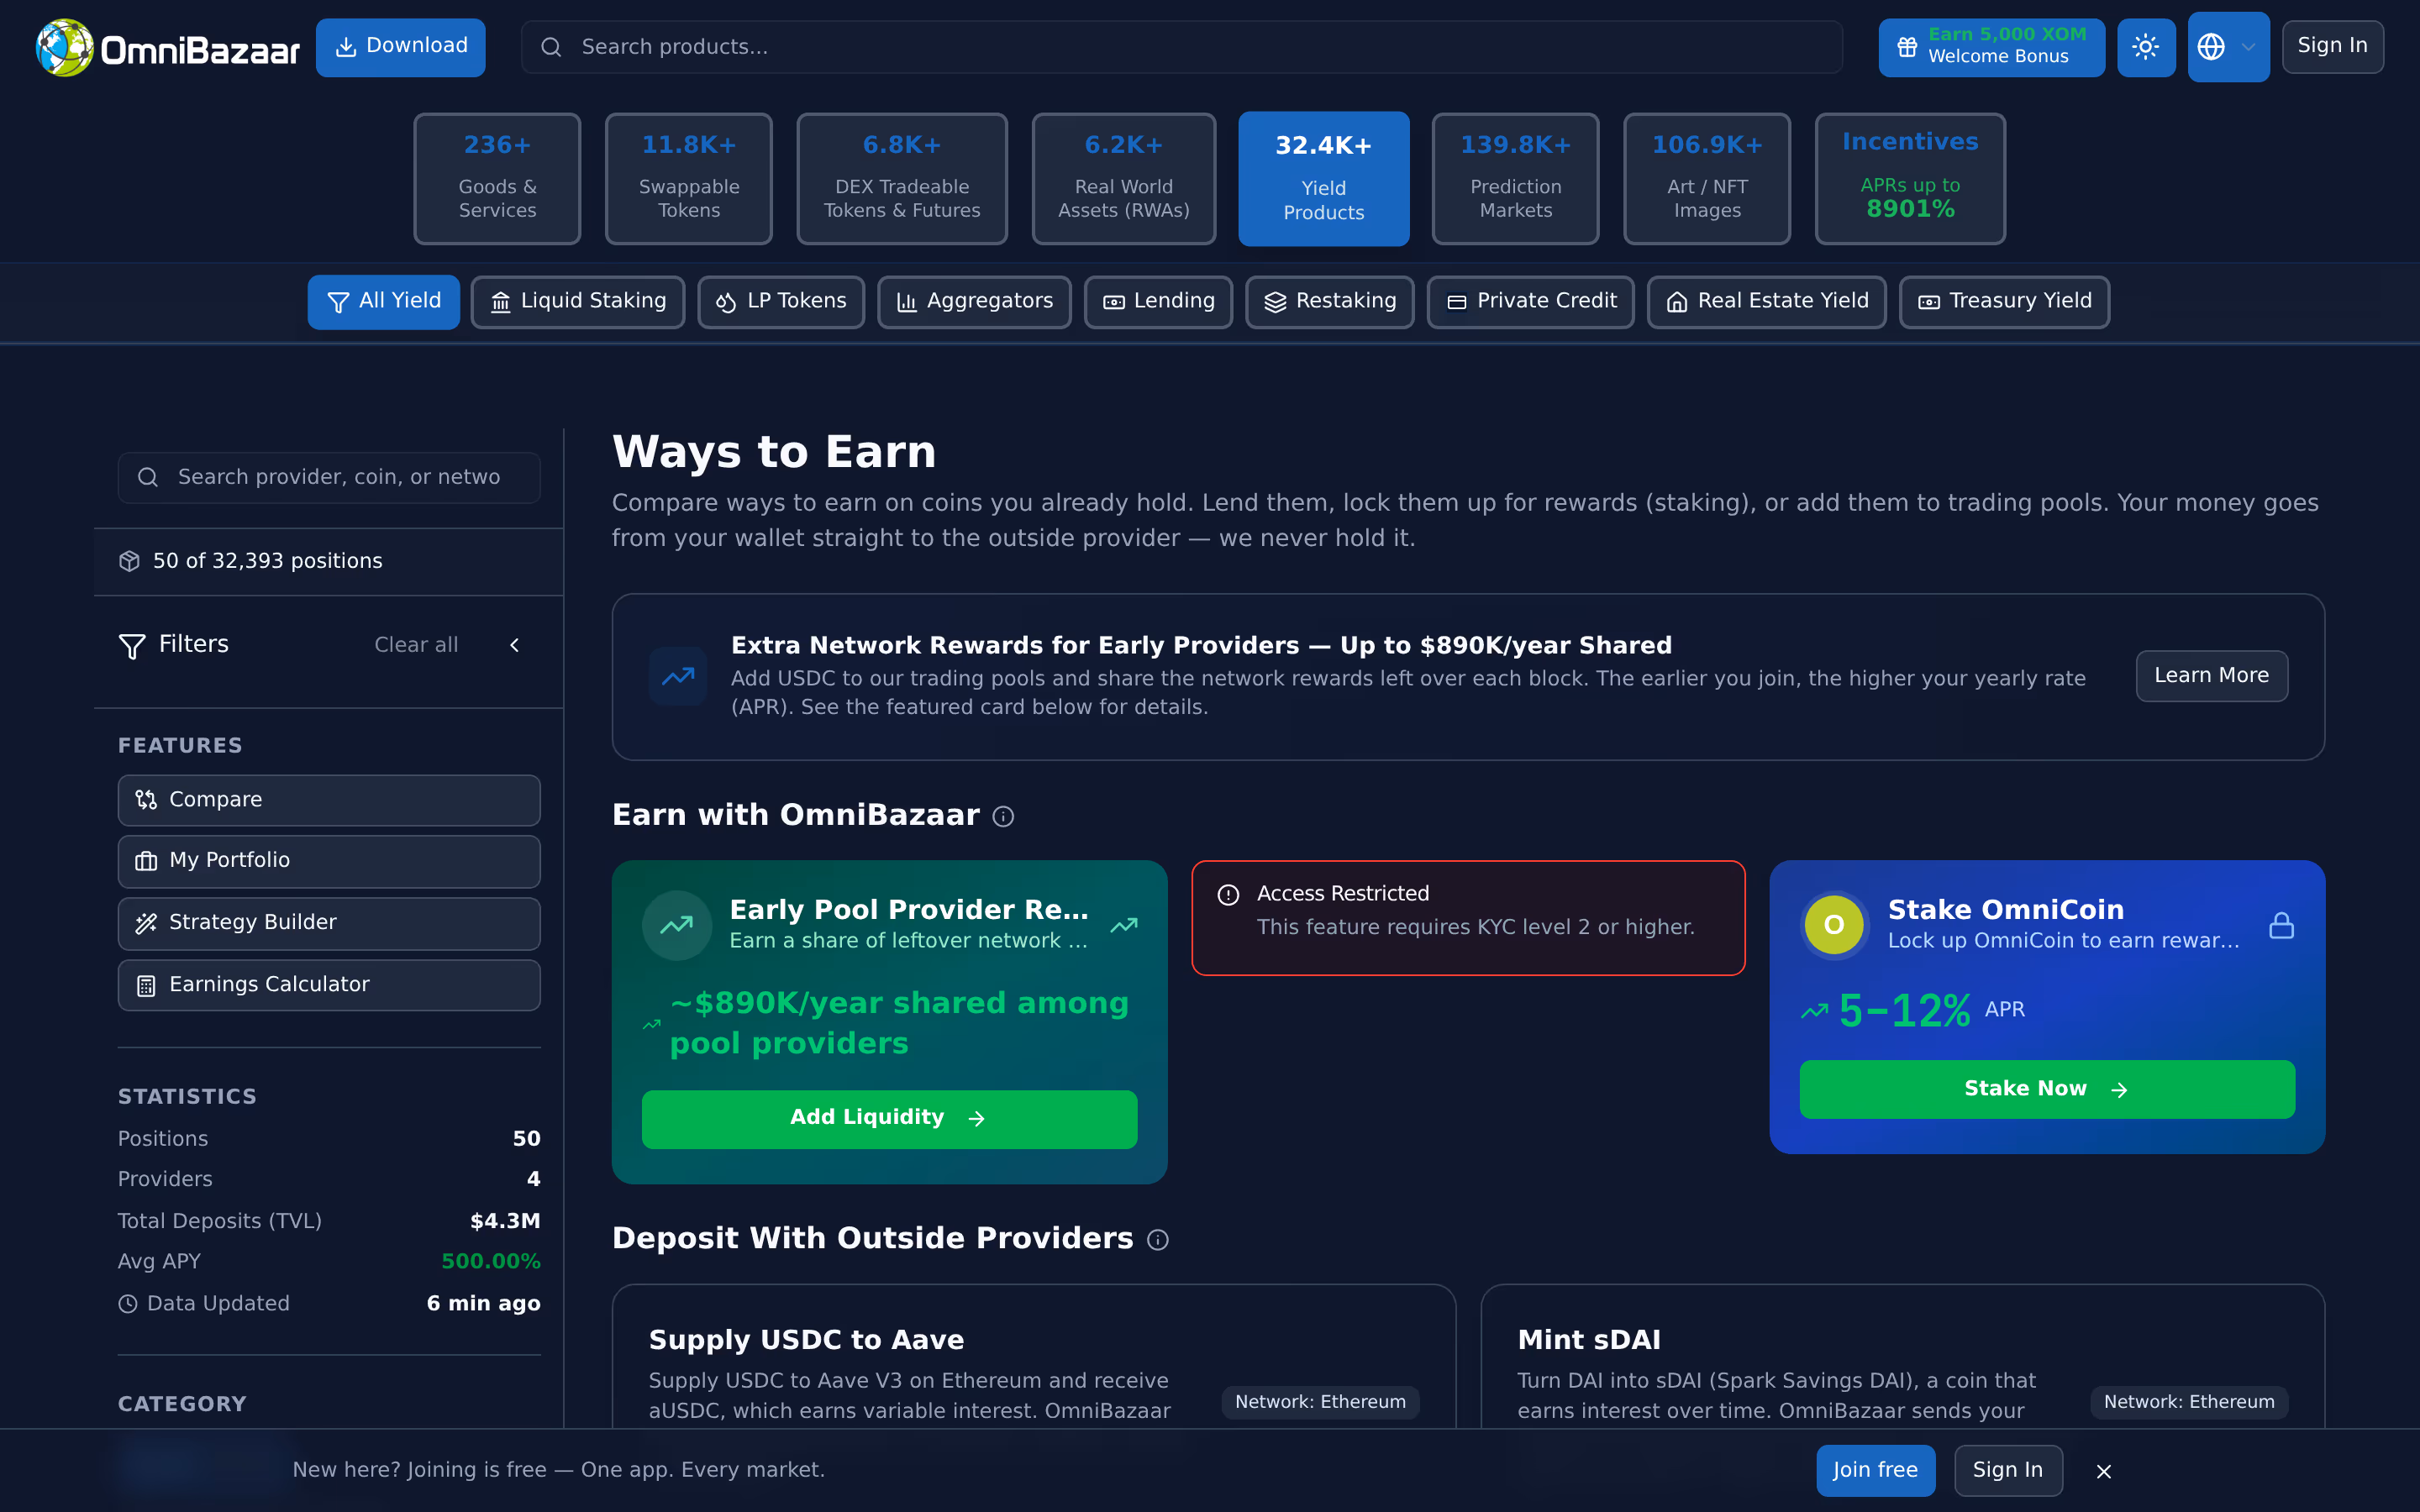Click the info icon beside Deposit With Outside Providers
The image size is (2420, 1512).
click(1158, 1240)
